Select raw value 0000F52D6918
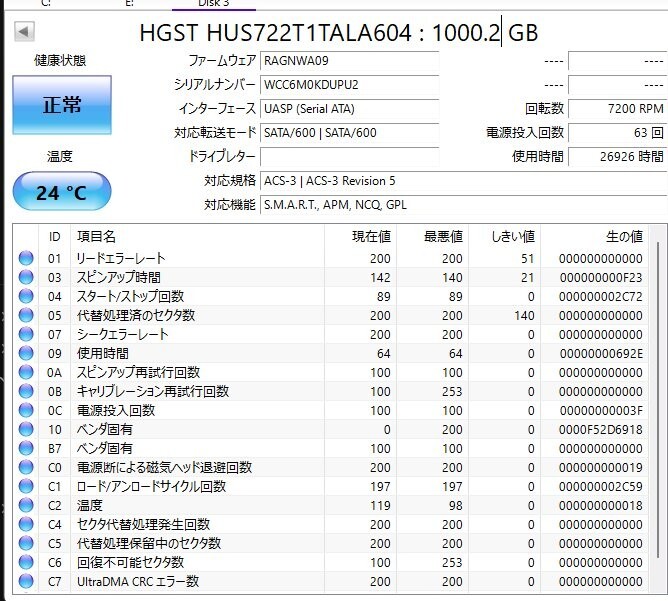The height and width of the screenshot is (601, 668). tap(601, 429)
